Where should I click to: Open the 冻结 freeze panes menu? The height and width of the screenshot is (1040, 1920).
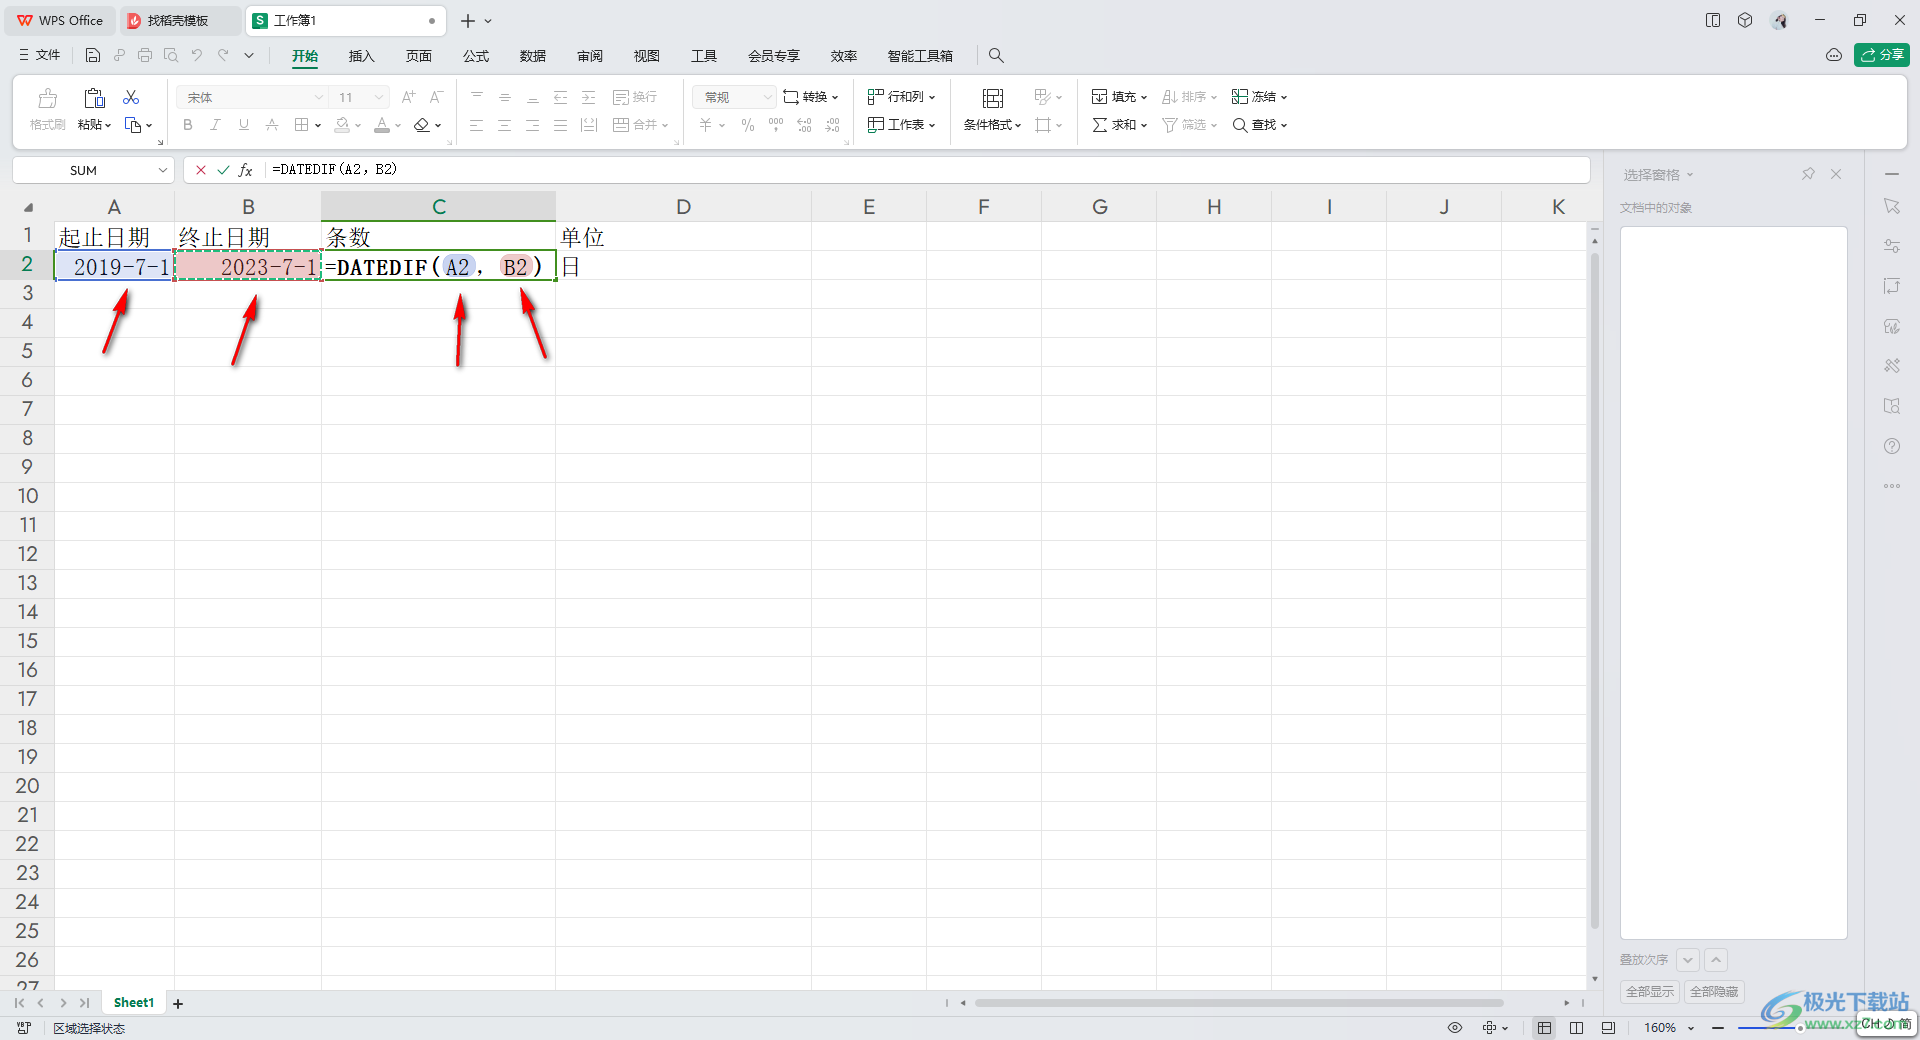coord(1260,97)
